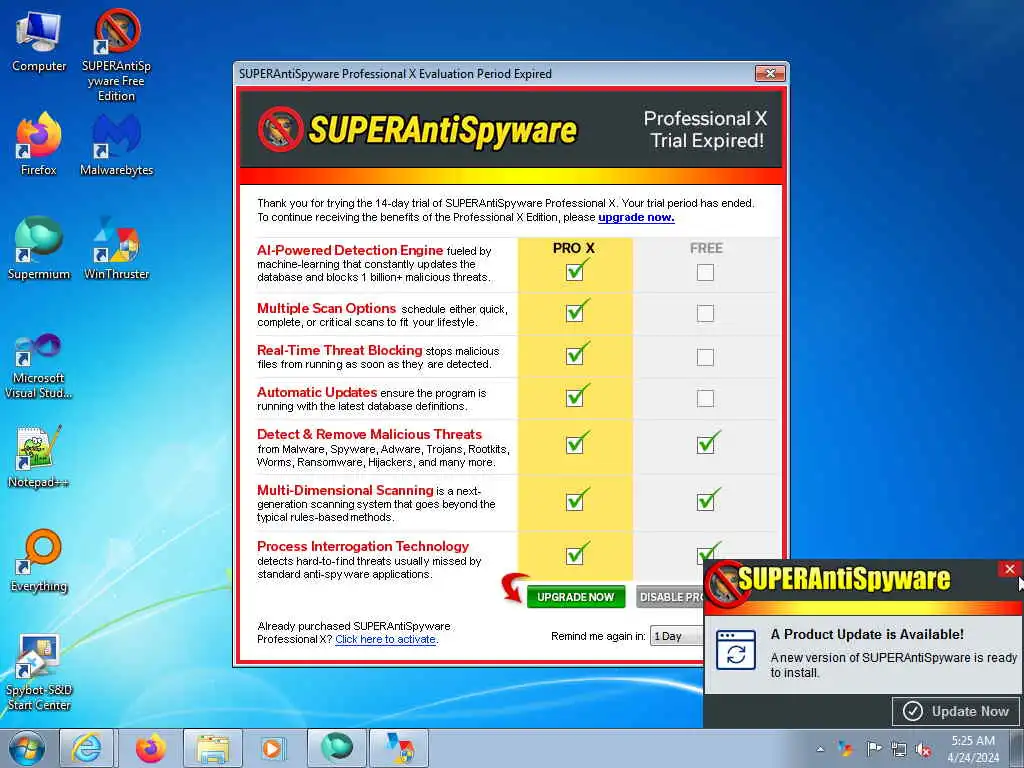
Task: Click the DISABLE PRO button
Action: coord(670,597)
